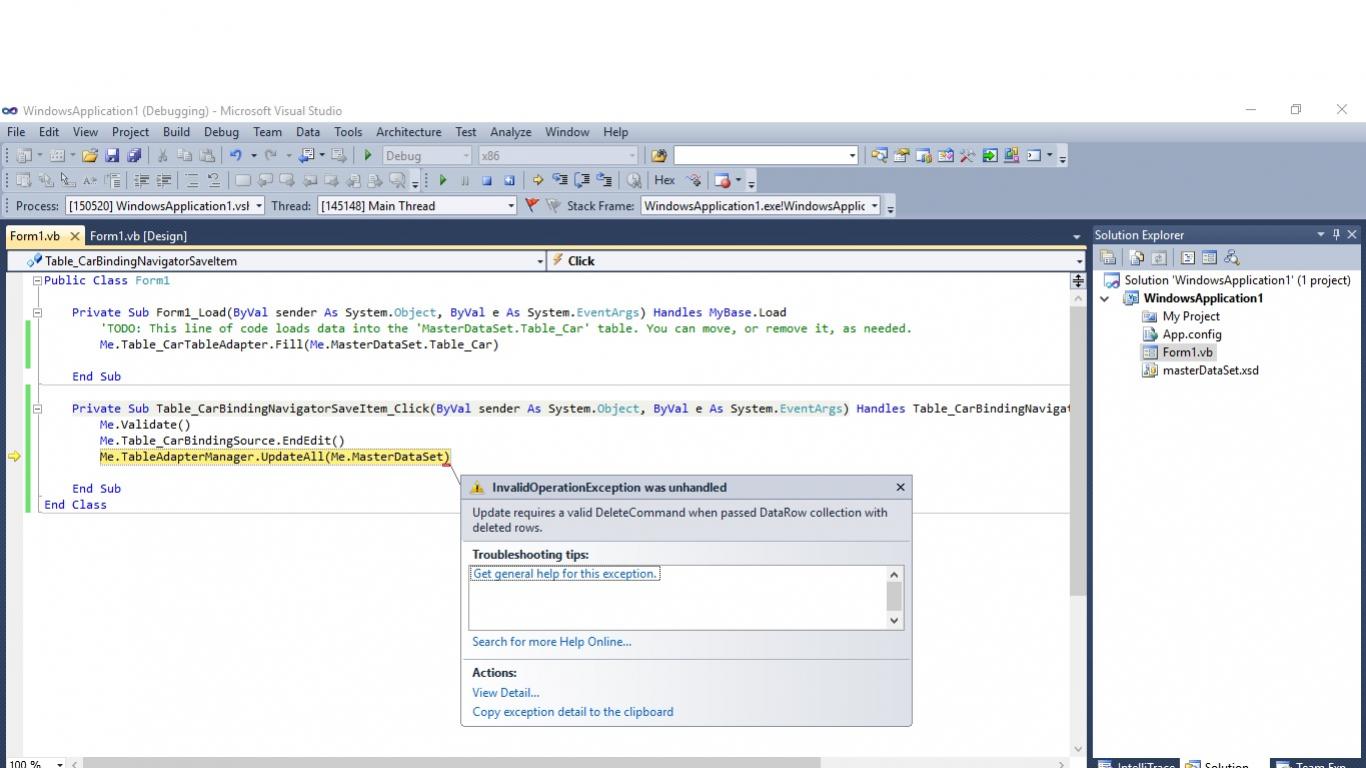This screenshot has height=768, width=1366.
Task: Click Solution Explorer Show All Files icon
Action: pos(1136,257)
